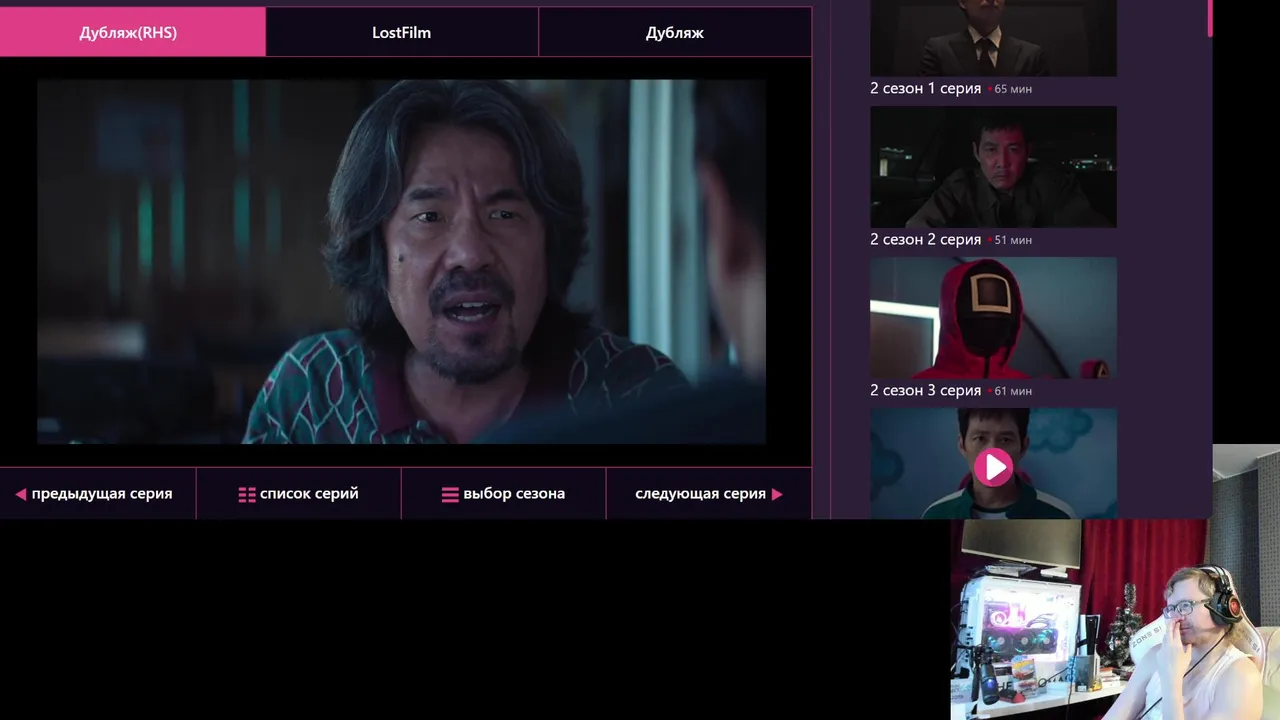This screenshot has height=720, width=1280.
Task: Choose the plain Дубляж tab
Action: [675, 32]
